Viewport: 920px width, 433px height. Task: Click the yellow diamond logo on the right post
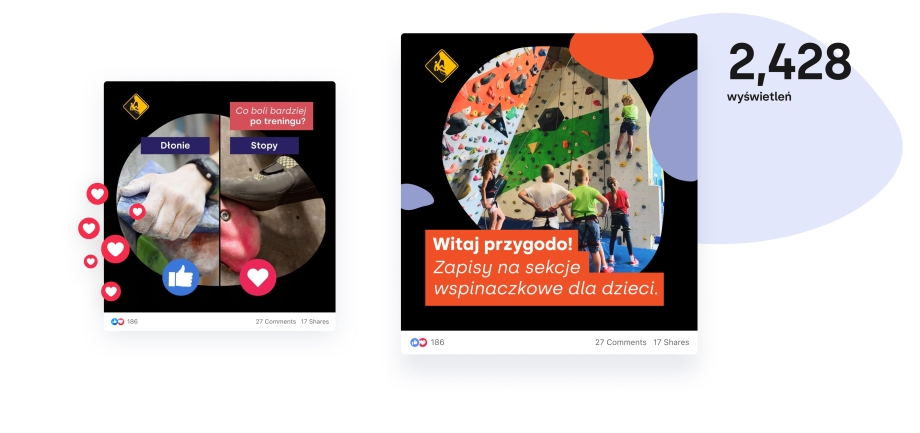pos(441,66)
